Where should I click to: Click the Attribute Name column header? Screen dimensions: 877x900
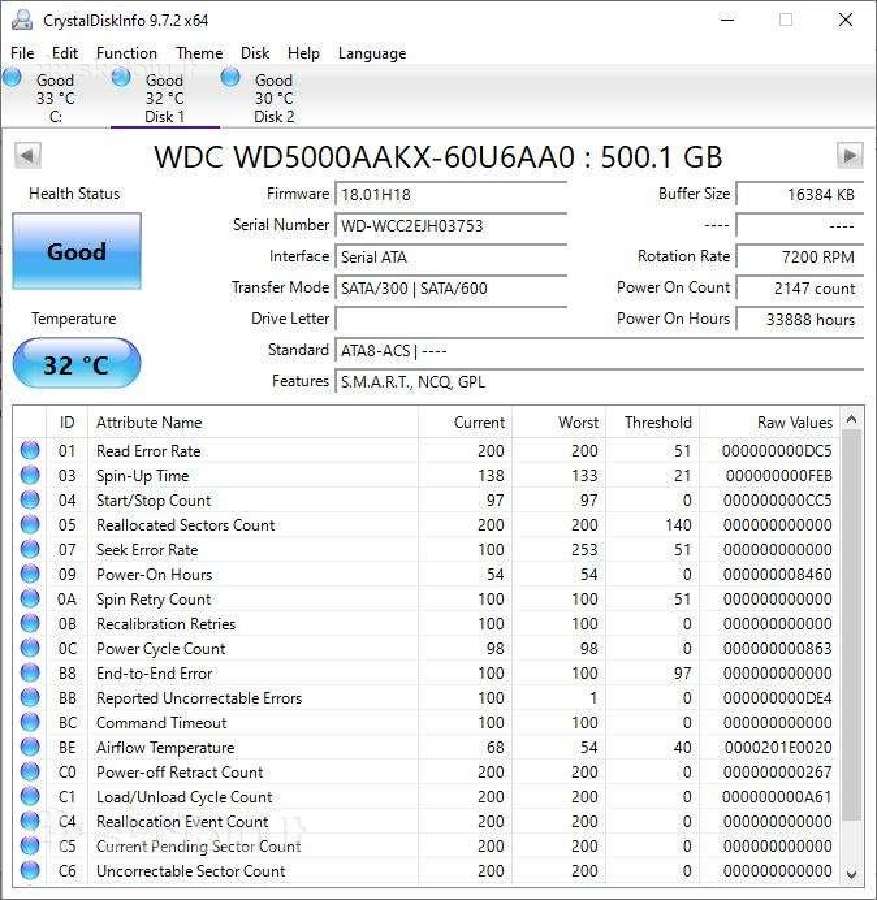[253, 422]
